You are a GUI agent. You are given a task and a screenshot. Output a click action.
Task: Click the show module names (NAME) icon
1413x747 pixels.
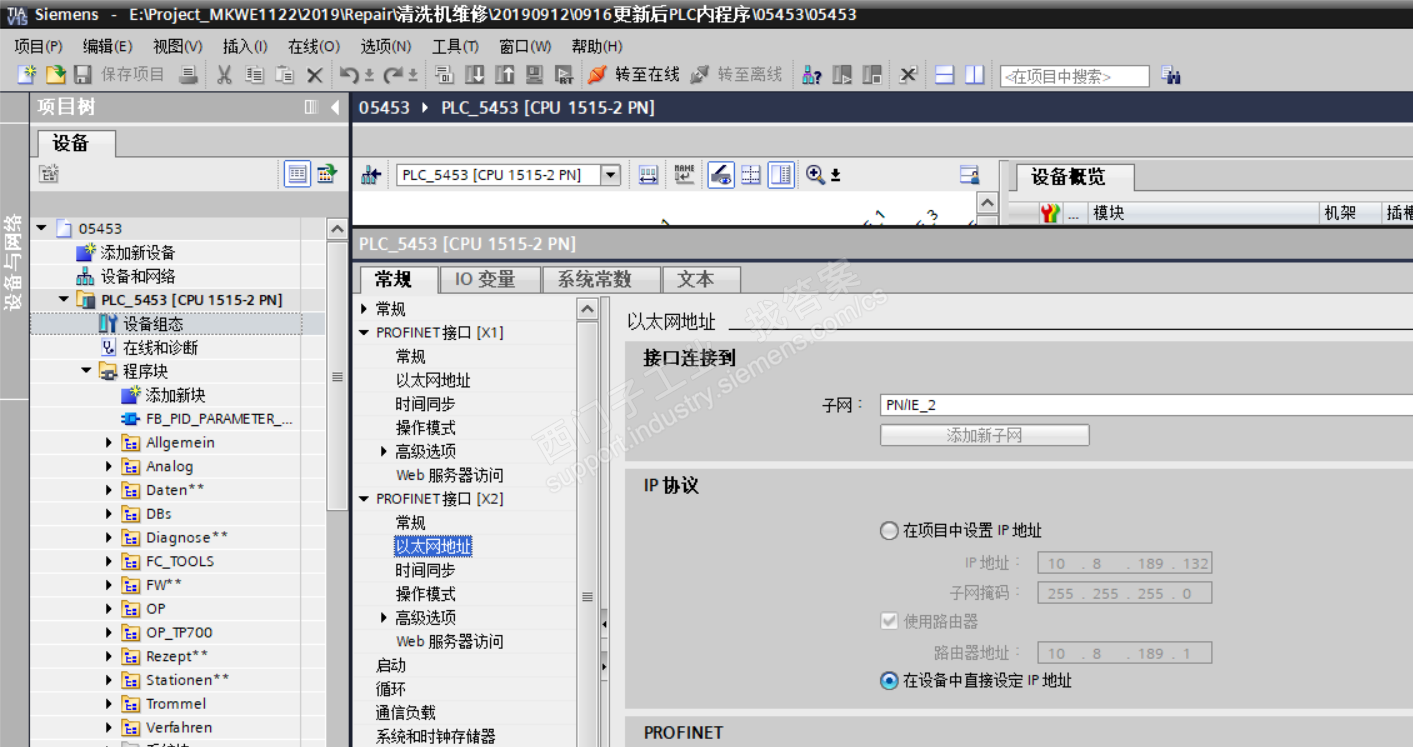(684, 175)
